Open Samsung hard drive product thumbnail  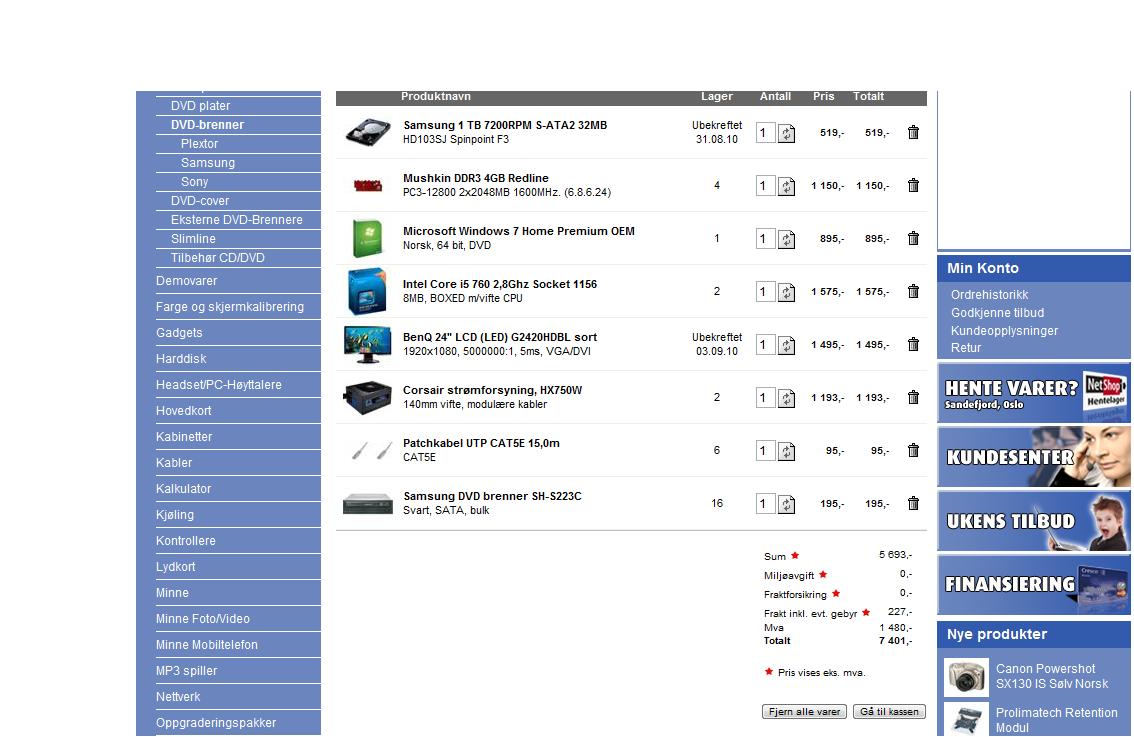[x=367, y=133]
